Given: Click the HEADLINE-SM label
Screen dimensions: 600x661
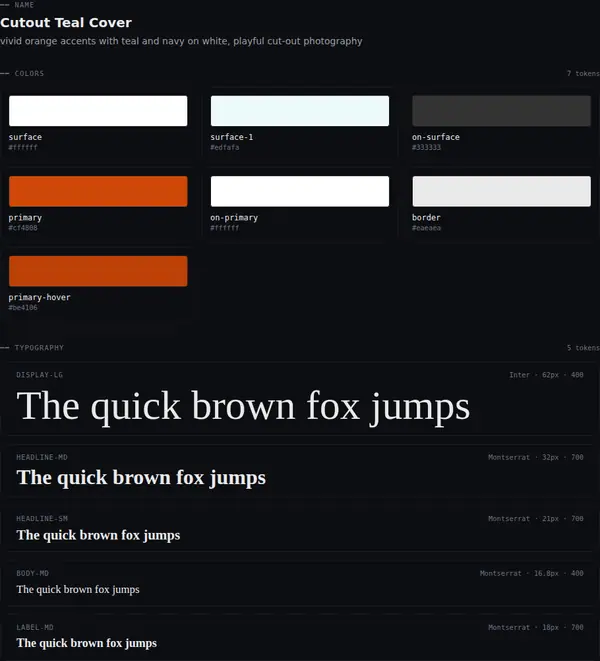Looking at the screenshot, I should [x=42, y=519].
